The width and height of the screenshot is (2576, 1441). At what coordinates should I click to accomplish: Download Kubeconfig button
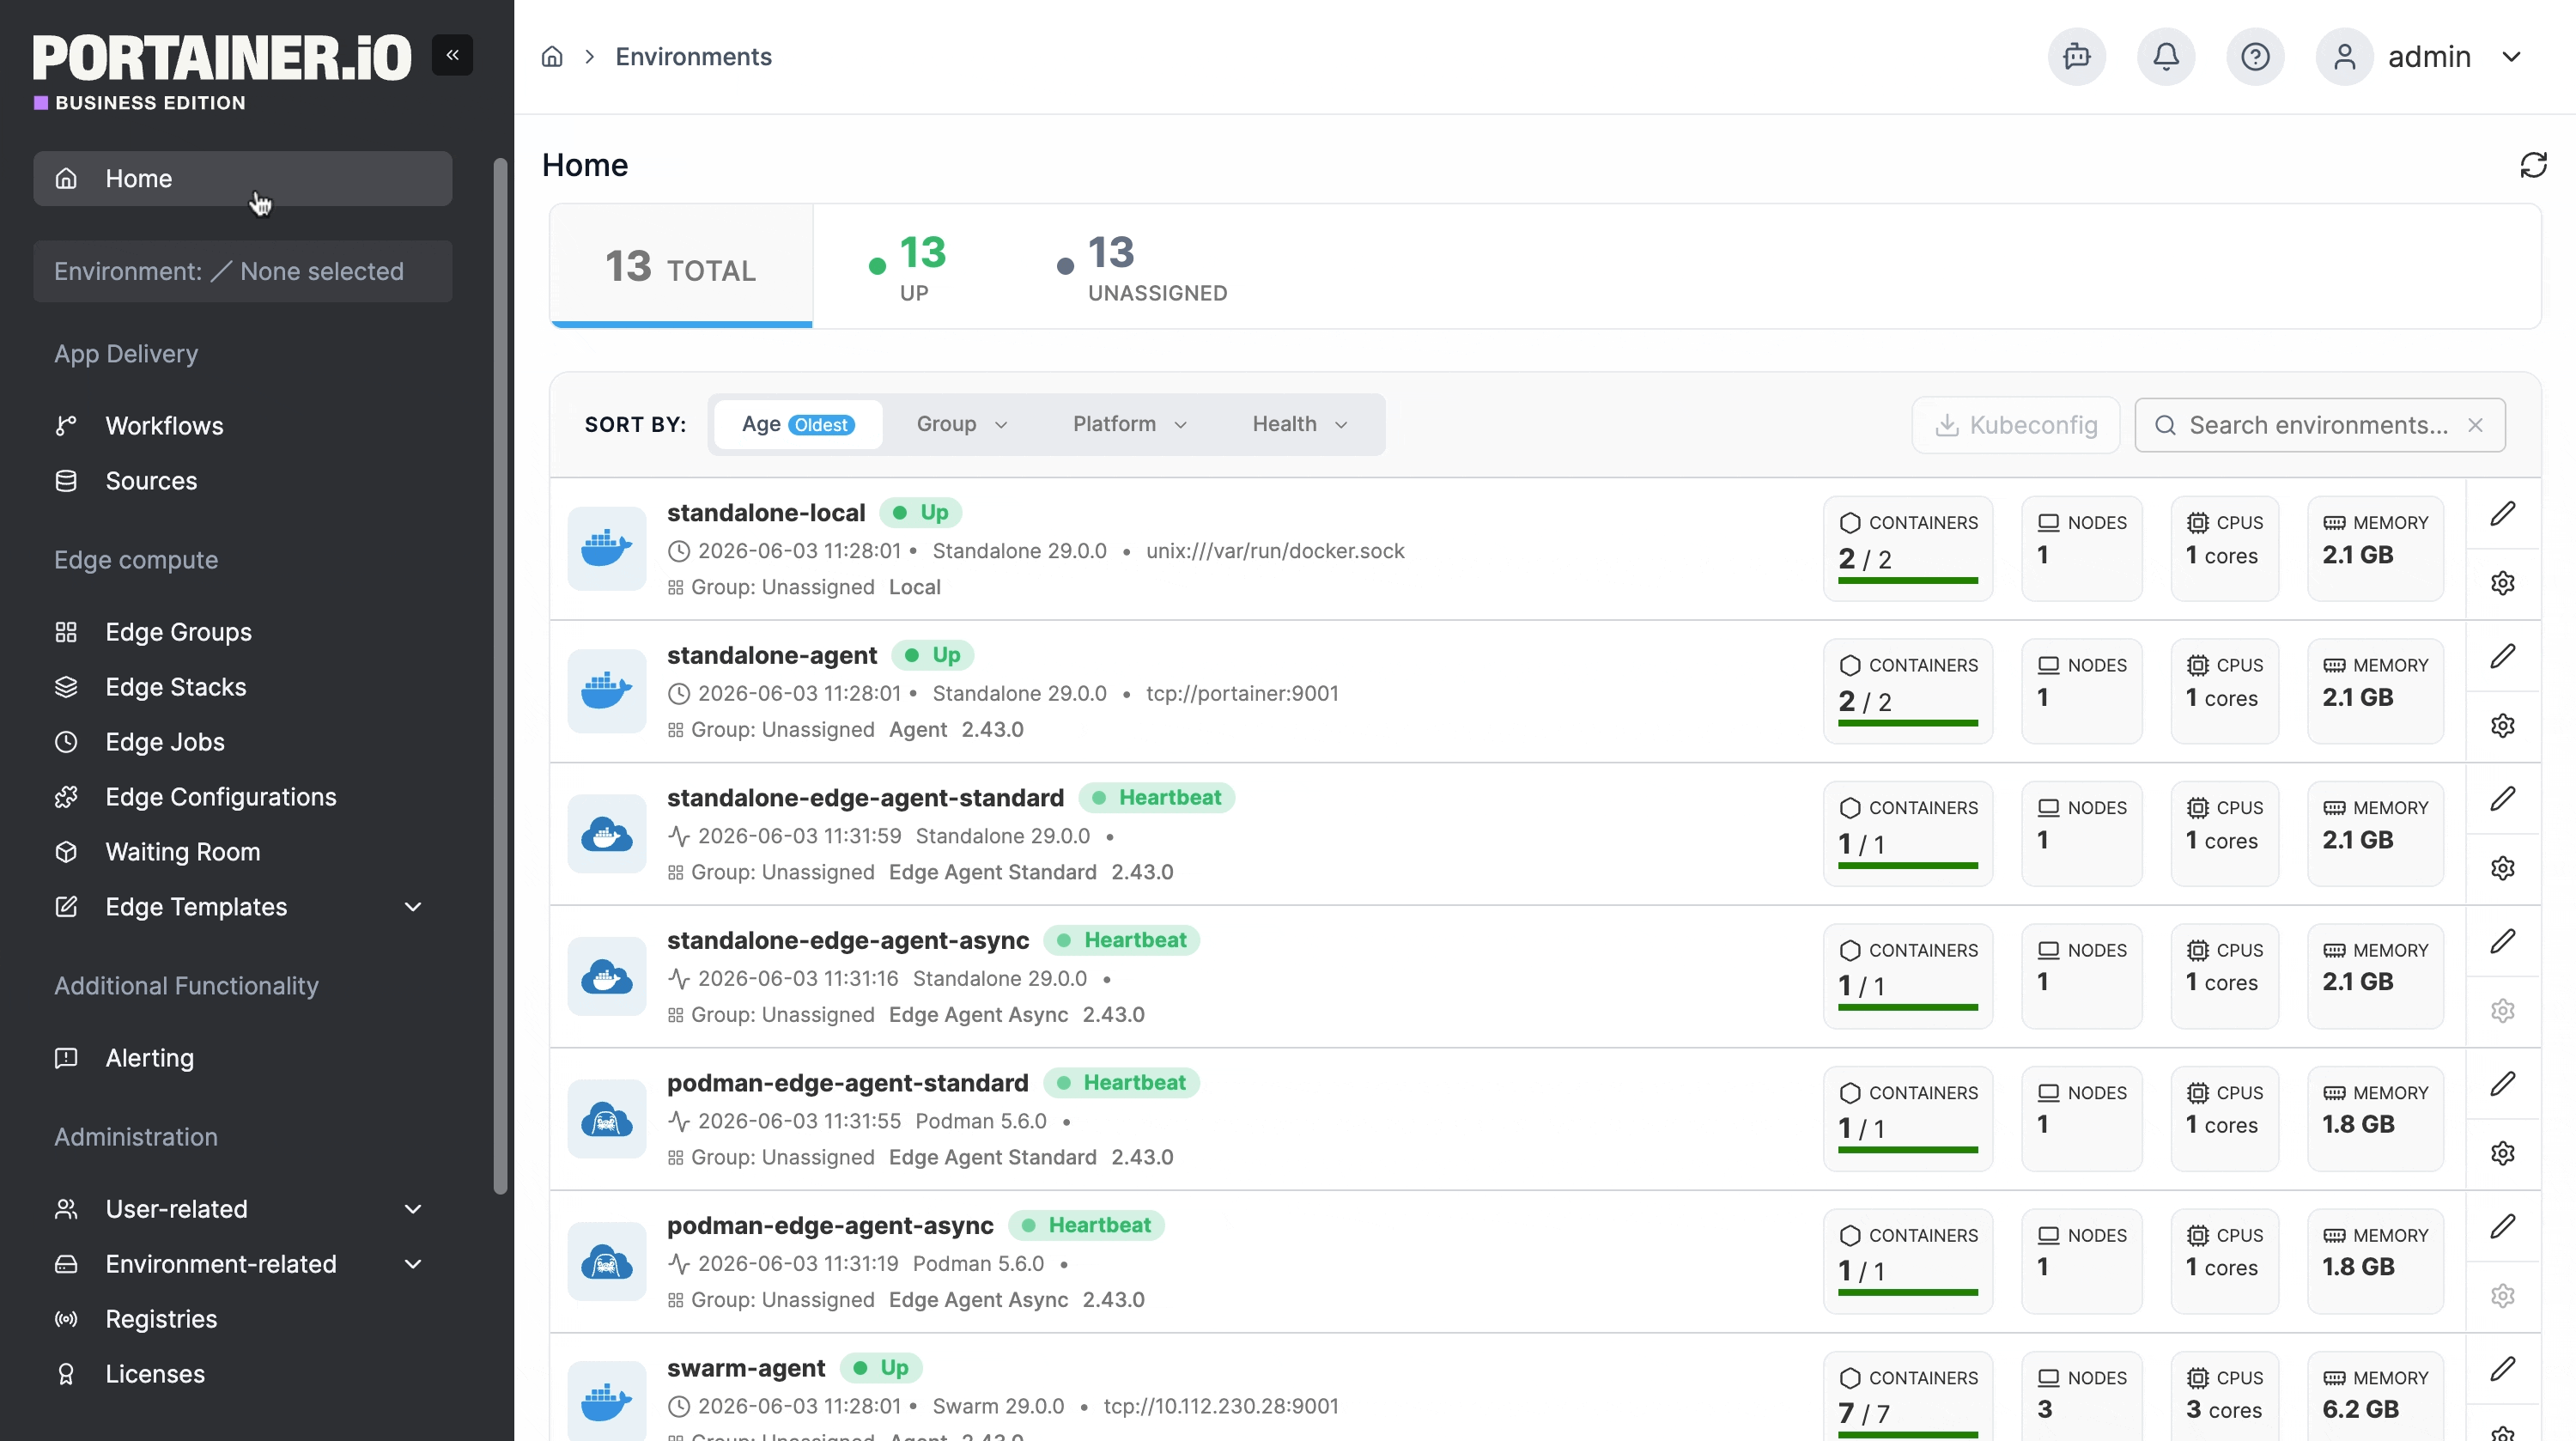pos(2016,425)
